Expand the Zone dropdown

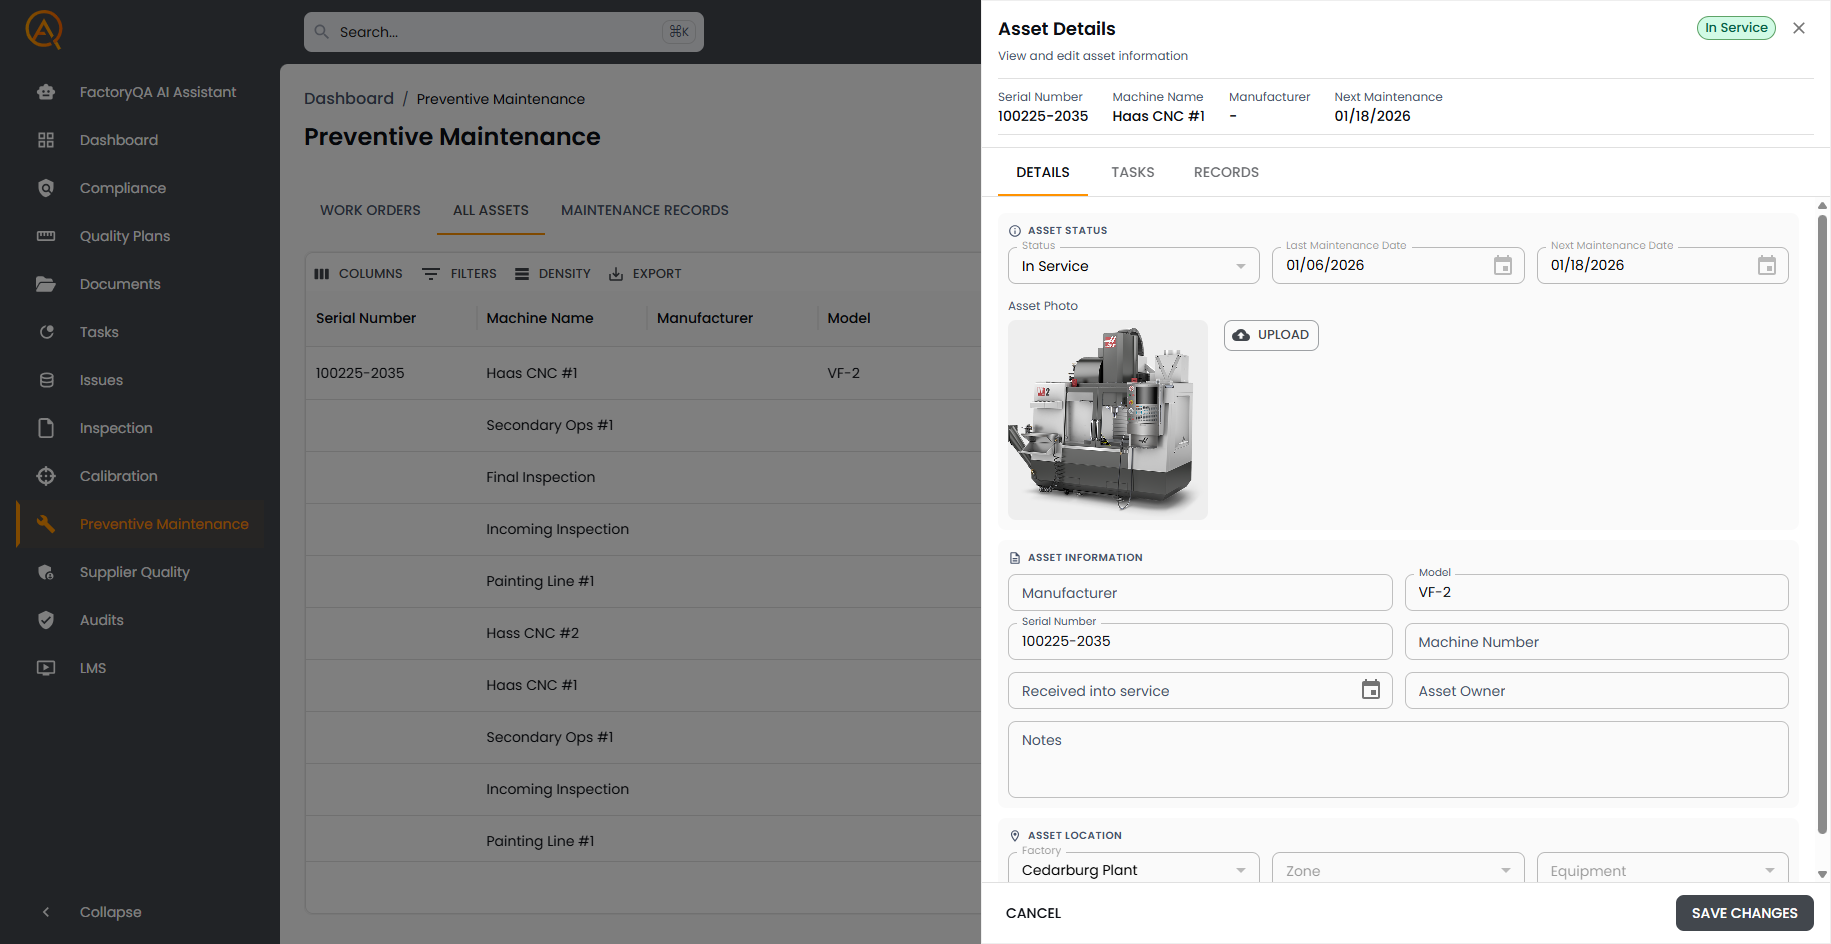tap(1397, 868)
